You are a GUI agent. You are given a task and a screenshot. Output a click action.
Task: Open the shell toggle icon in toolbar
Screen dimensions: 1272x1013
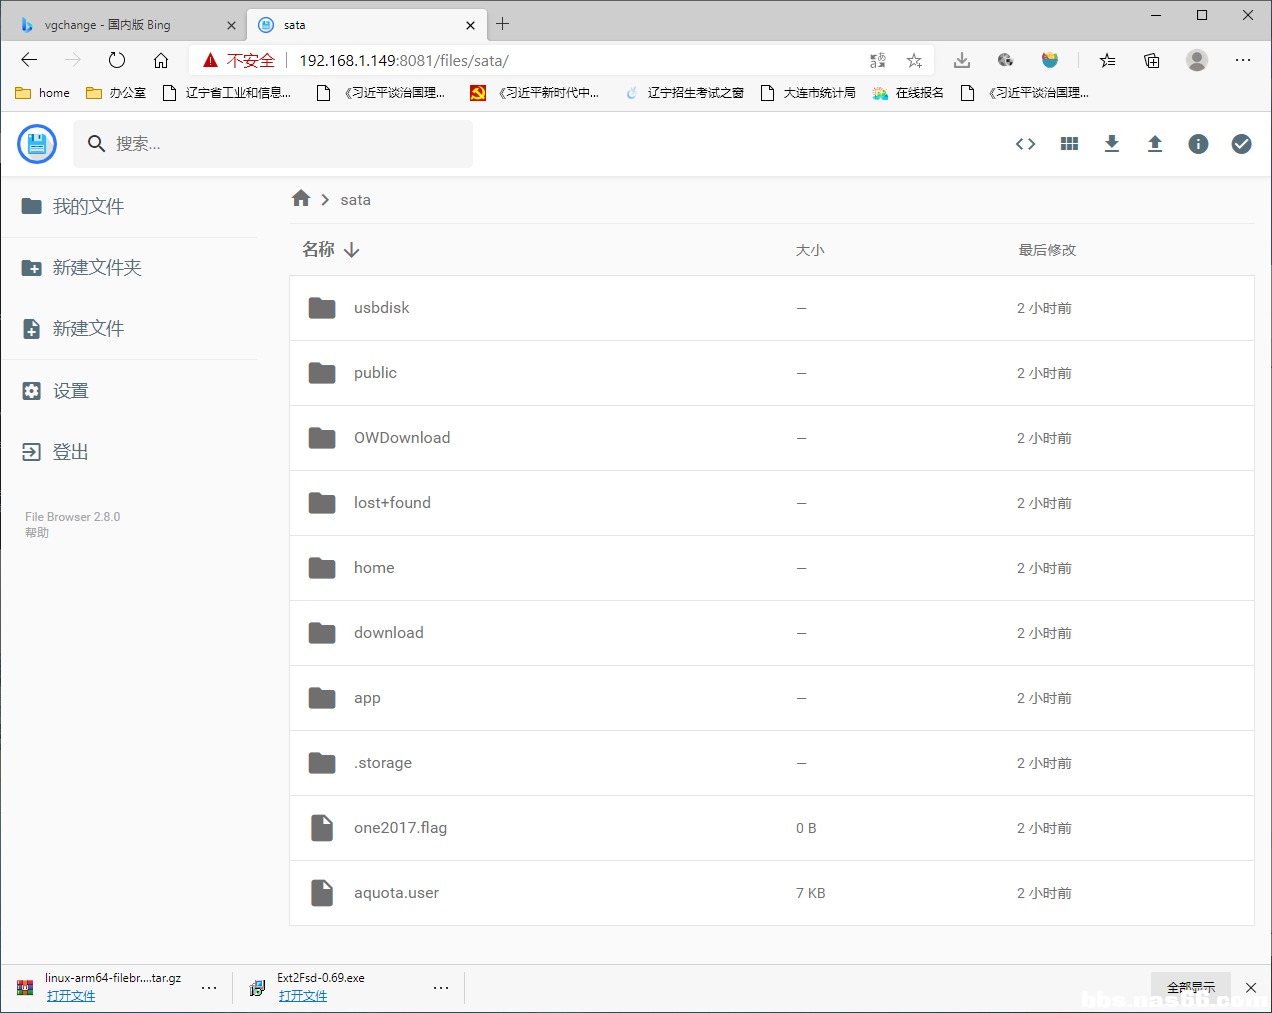coord(1025,144)
